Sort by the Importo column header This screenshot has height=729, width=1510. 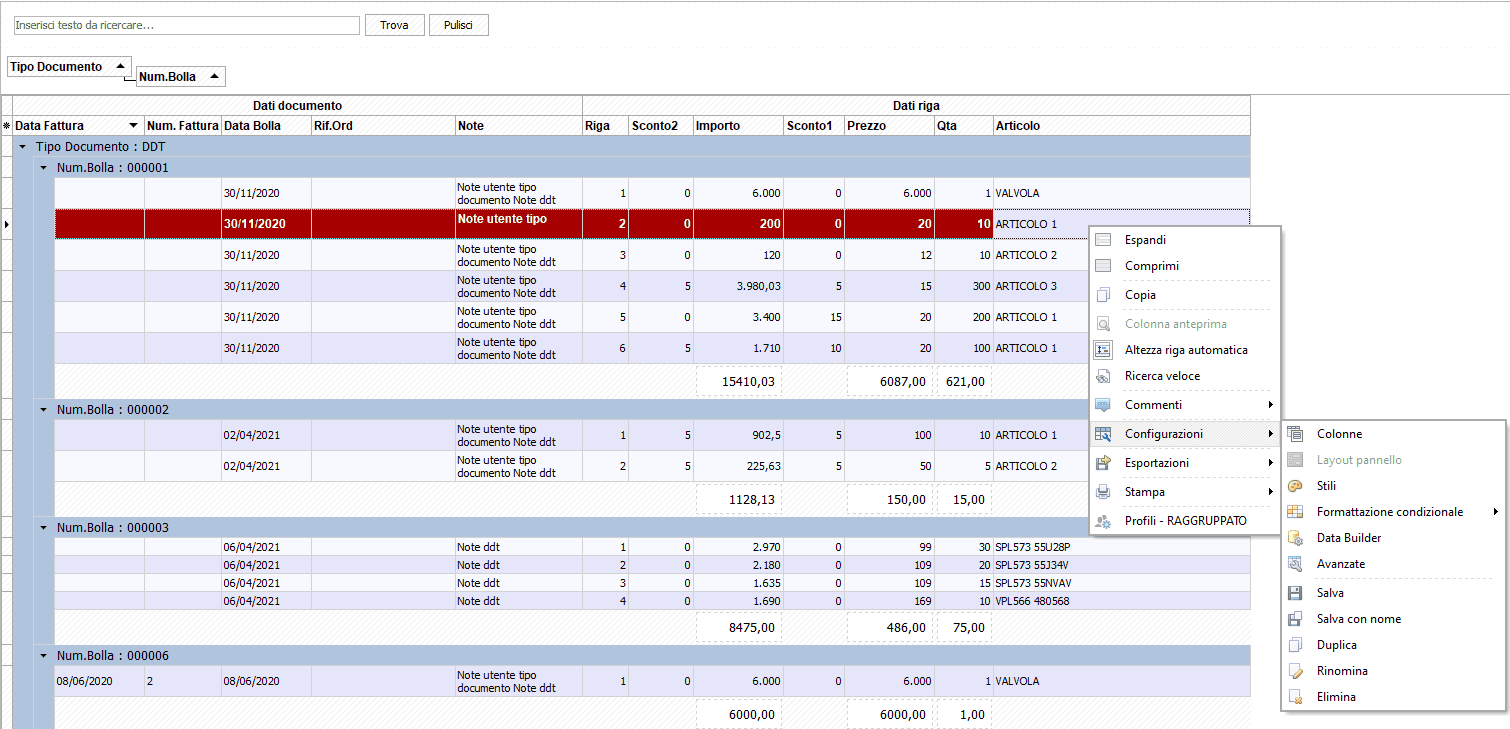(738, 126)
